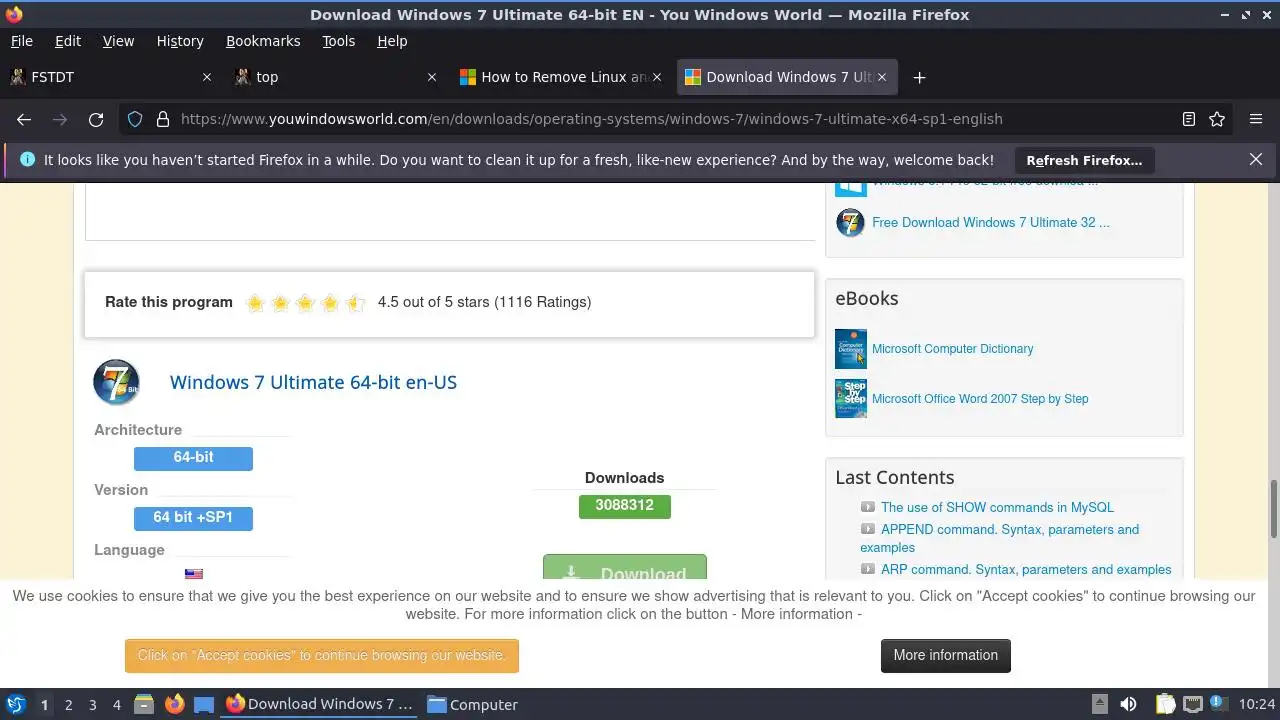Switch to virtual desktop 2
The image size is (1280, 720).
coord(68,704)
